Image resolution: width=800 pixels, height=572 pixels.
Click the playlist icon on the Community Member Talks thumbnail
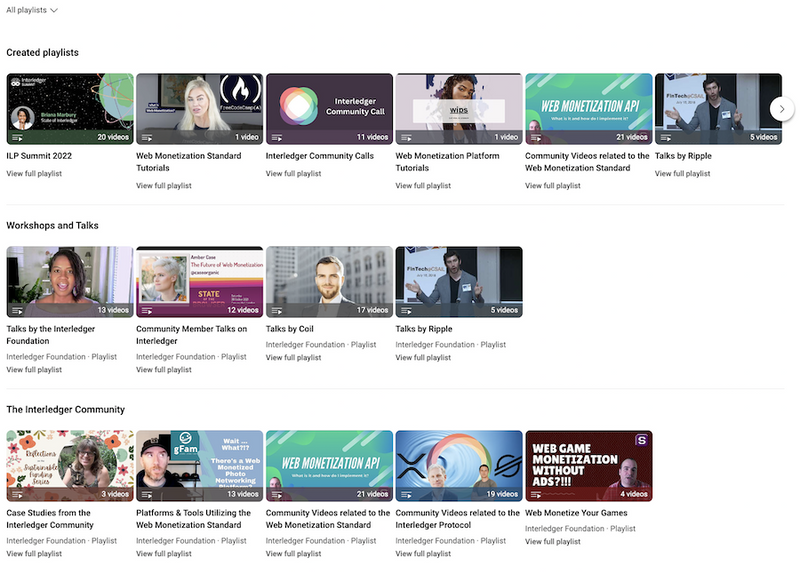[146, 310]
